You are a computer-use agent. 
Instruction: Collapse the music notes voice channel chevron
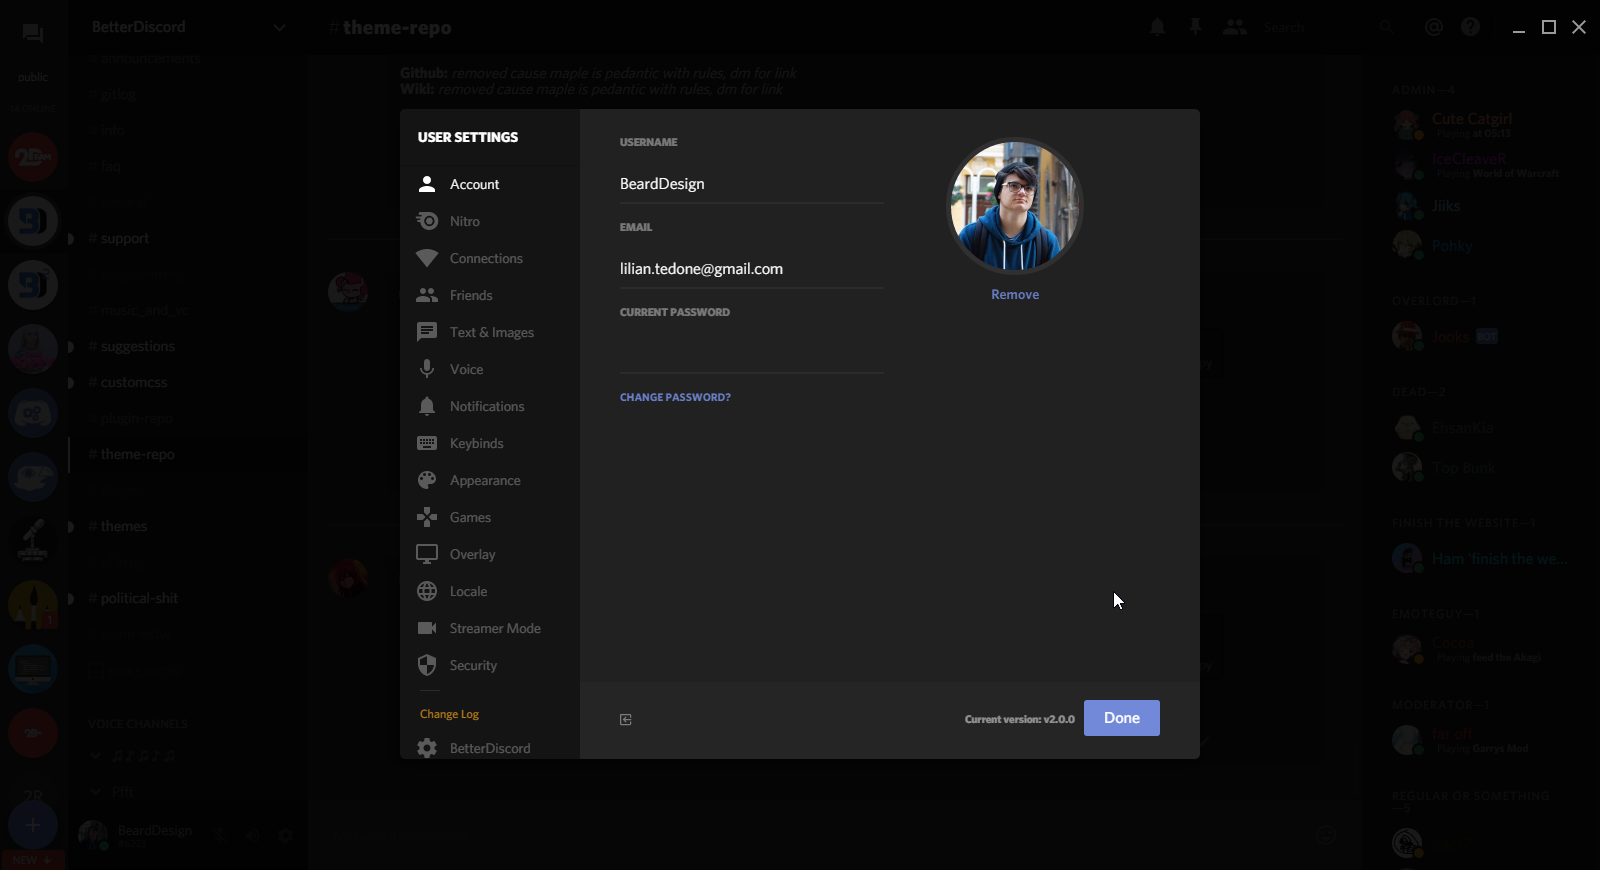coord(96,755)
